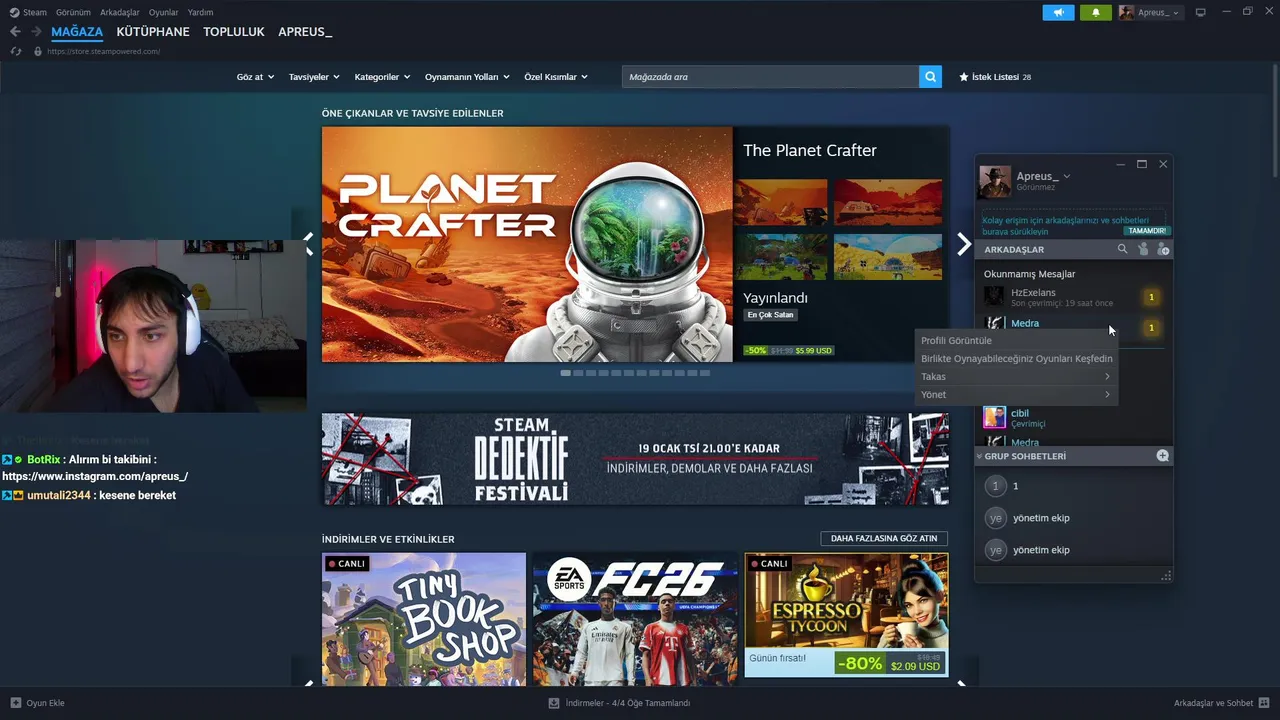
Task: Open İndirmeler 4/4 Öğe Tamamlandı
Action: [628, 703]
